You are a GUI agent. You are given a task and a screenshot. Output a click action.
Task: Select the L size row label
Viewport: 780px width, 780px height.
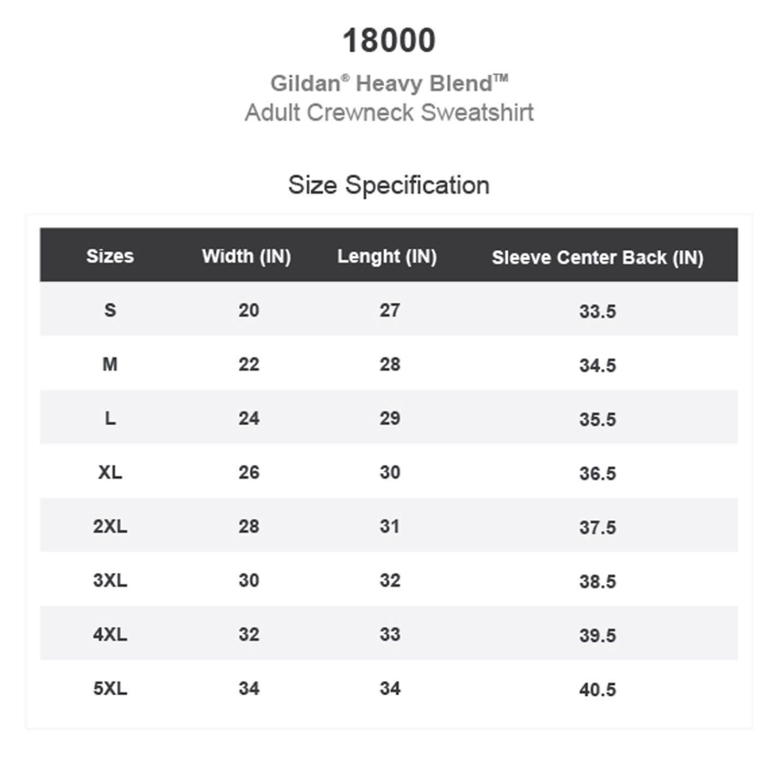pyautogui.click(x=110, y=418)
